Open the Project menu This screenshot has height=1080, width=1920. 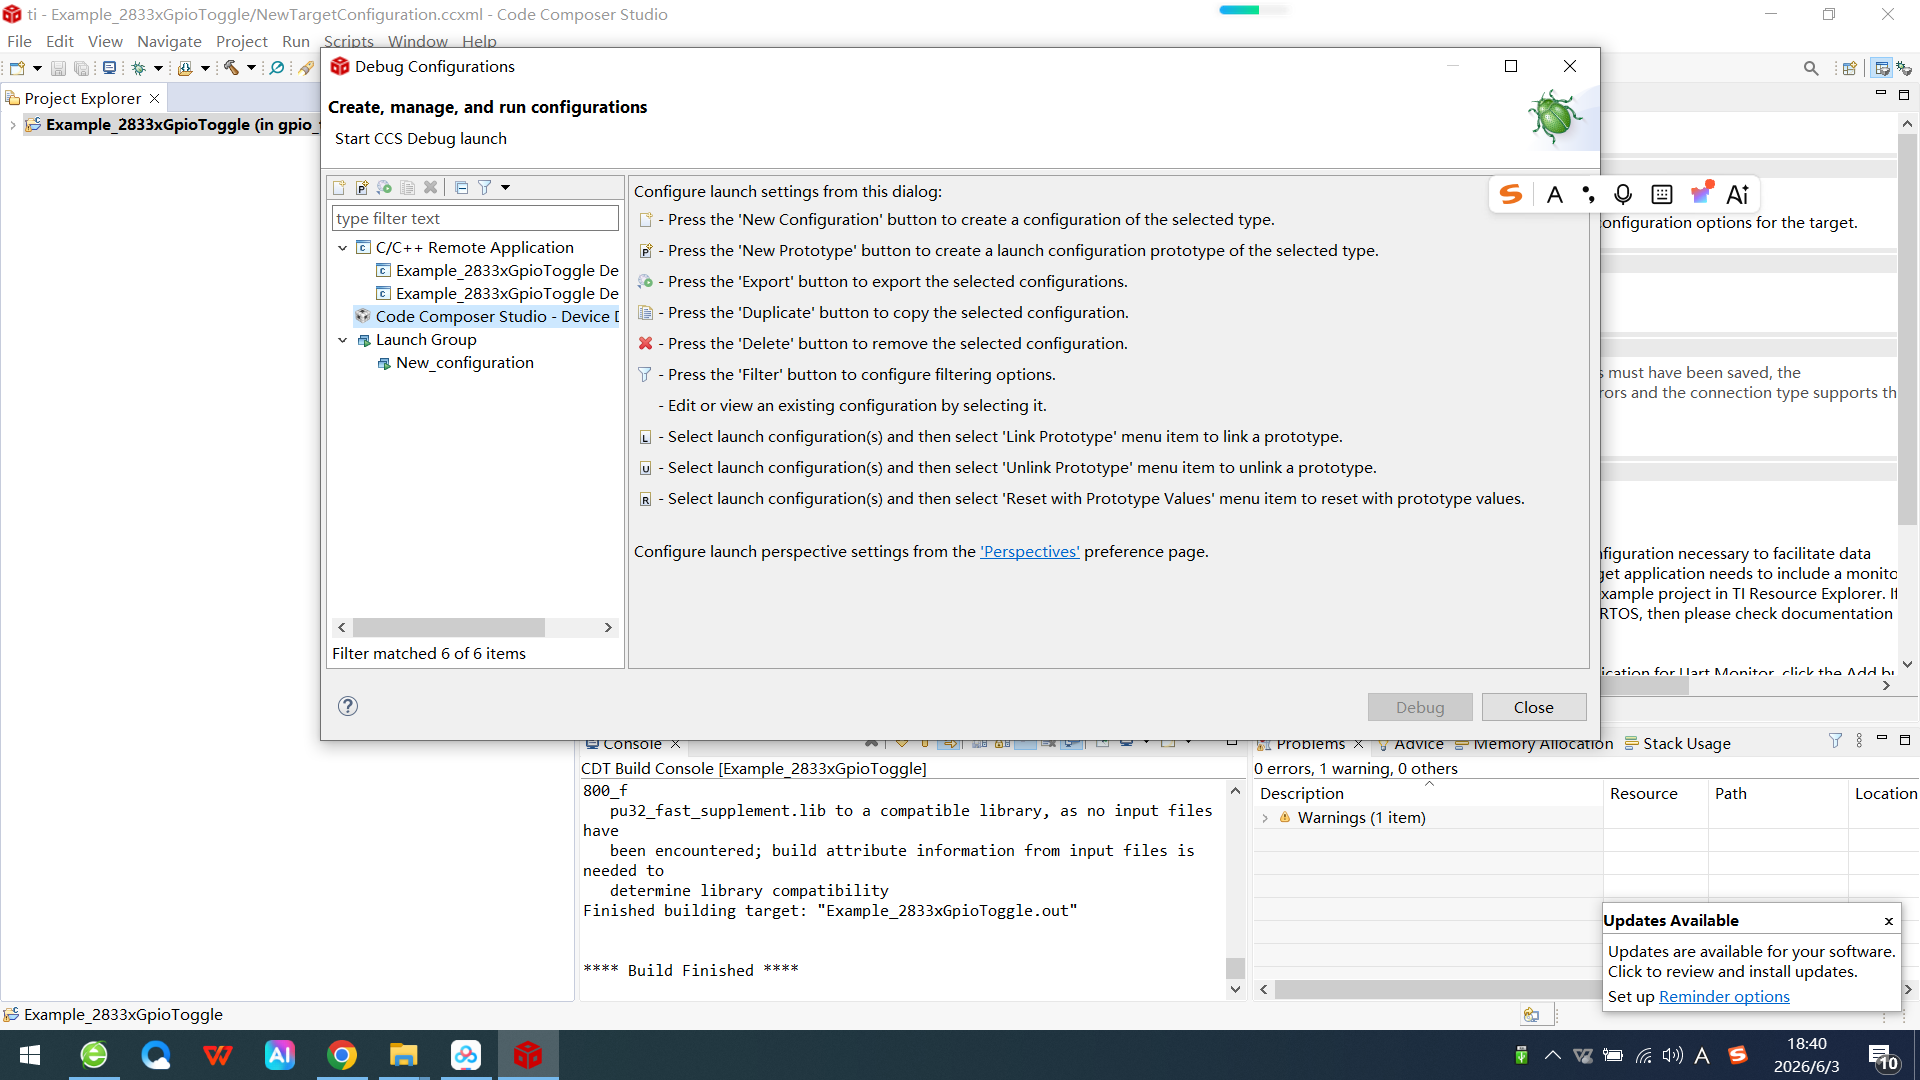(242, 41)
